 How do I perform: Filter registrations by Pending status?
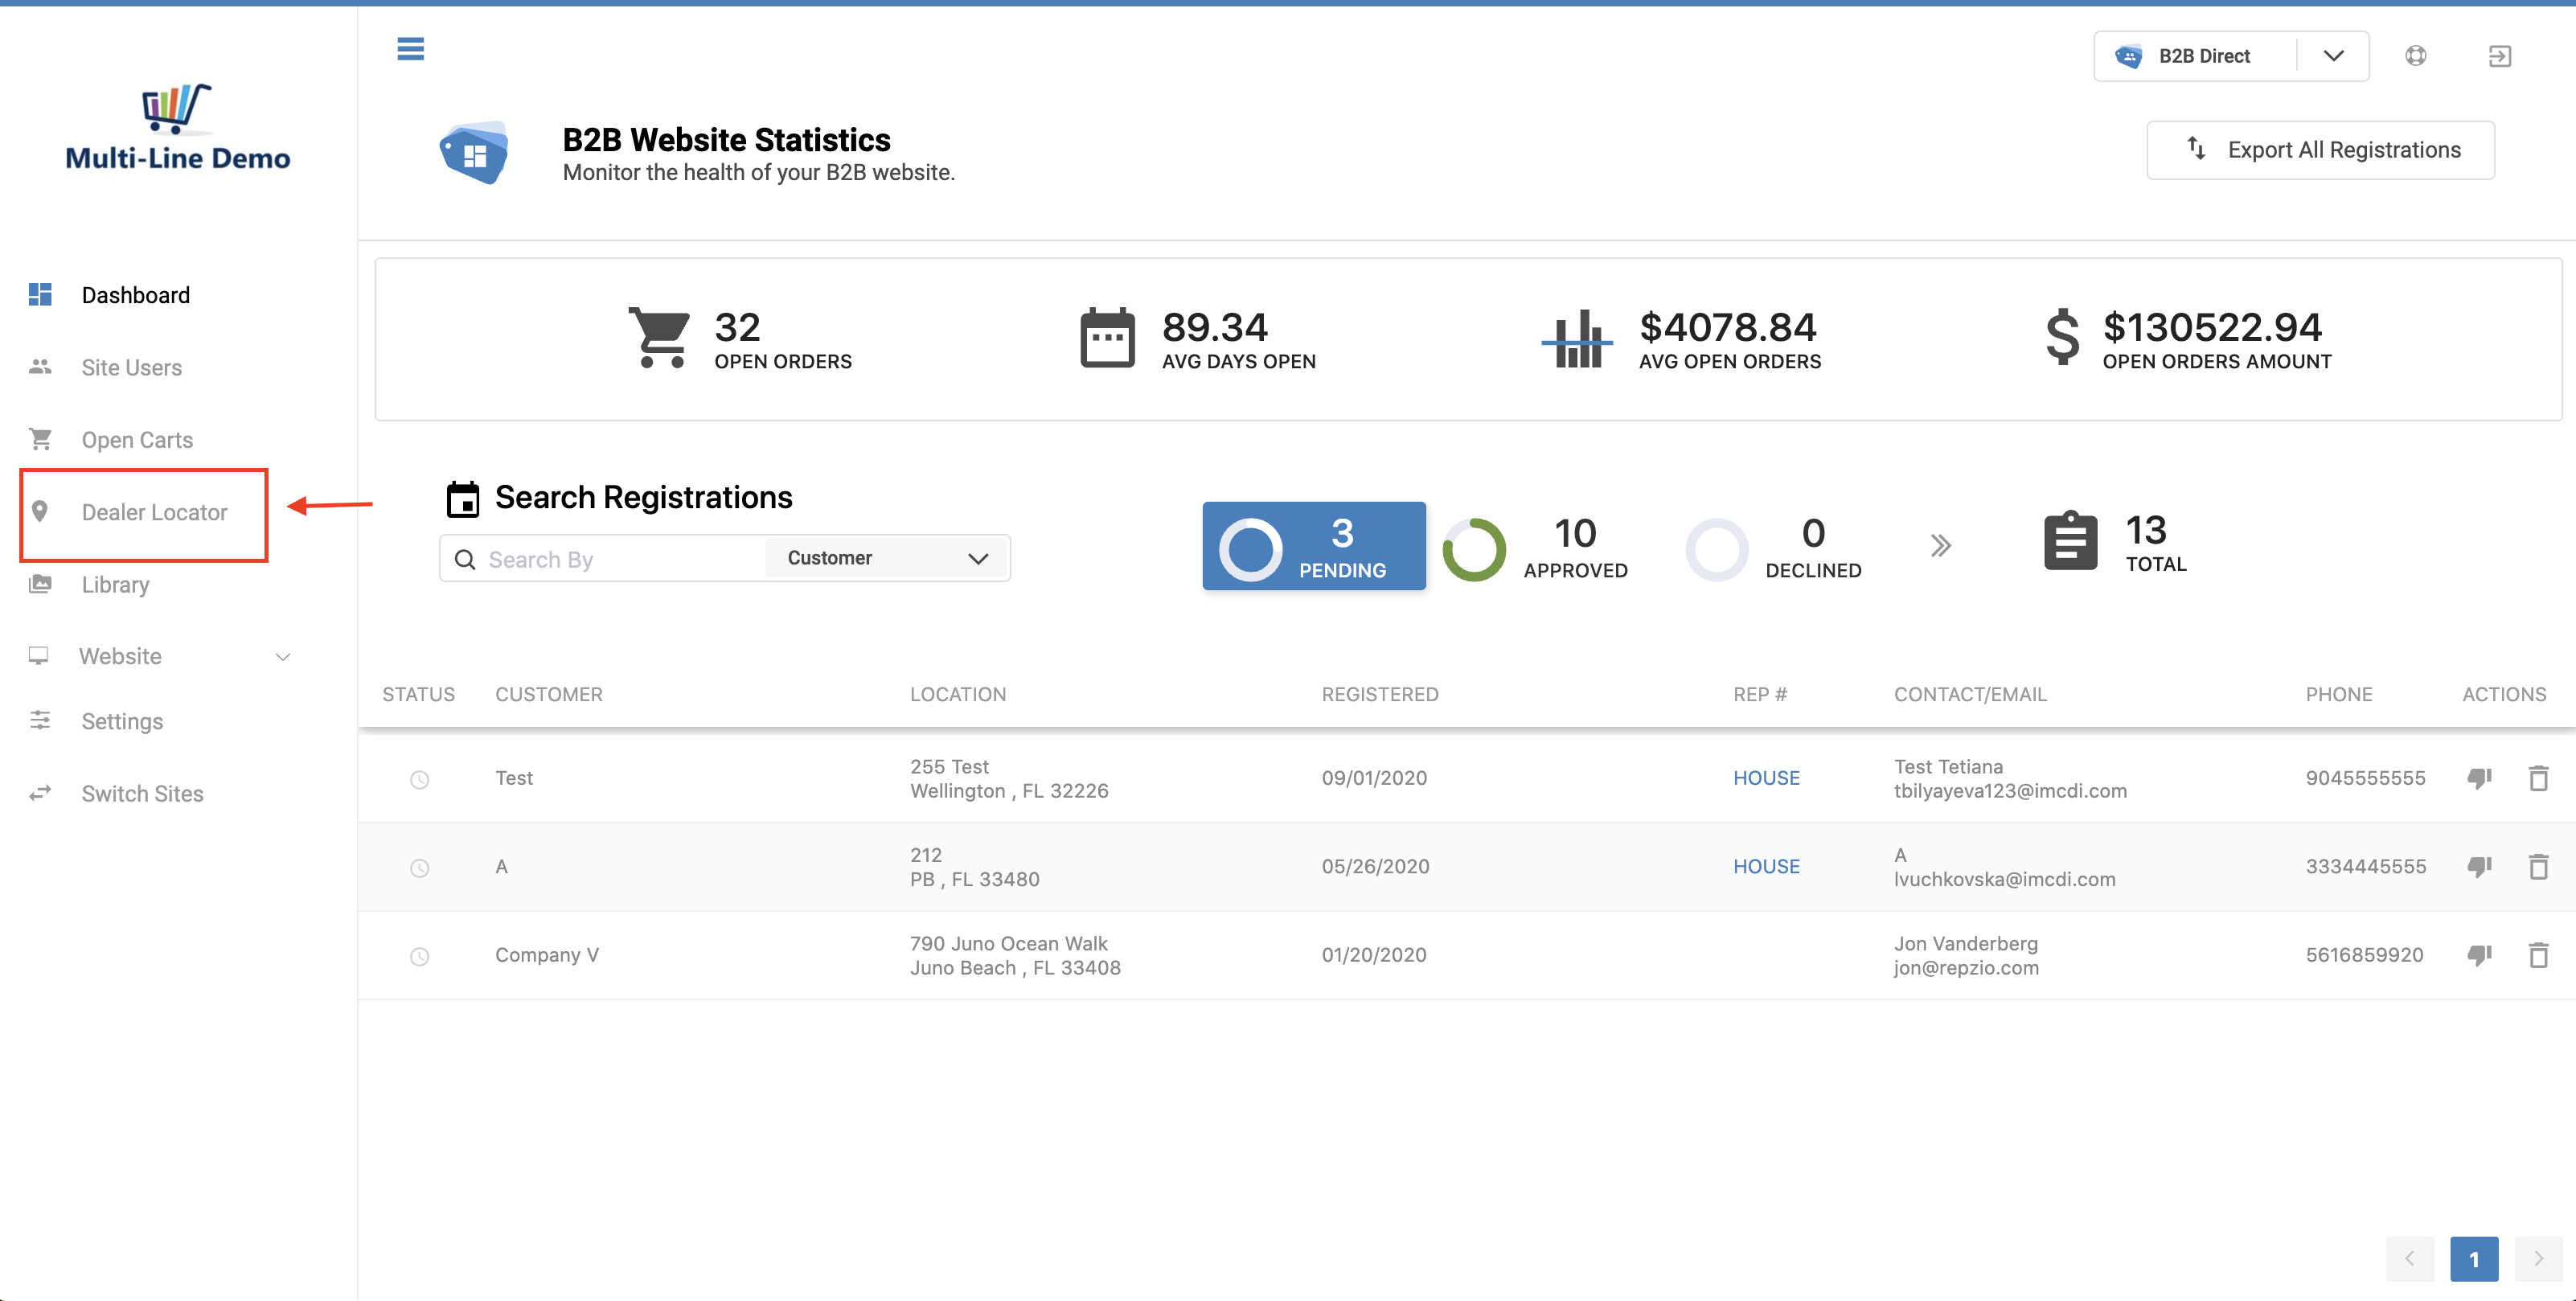point(1313,546)
